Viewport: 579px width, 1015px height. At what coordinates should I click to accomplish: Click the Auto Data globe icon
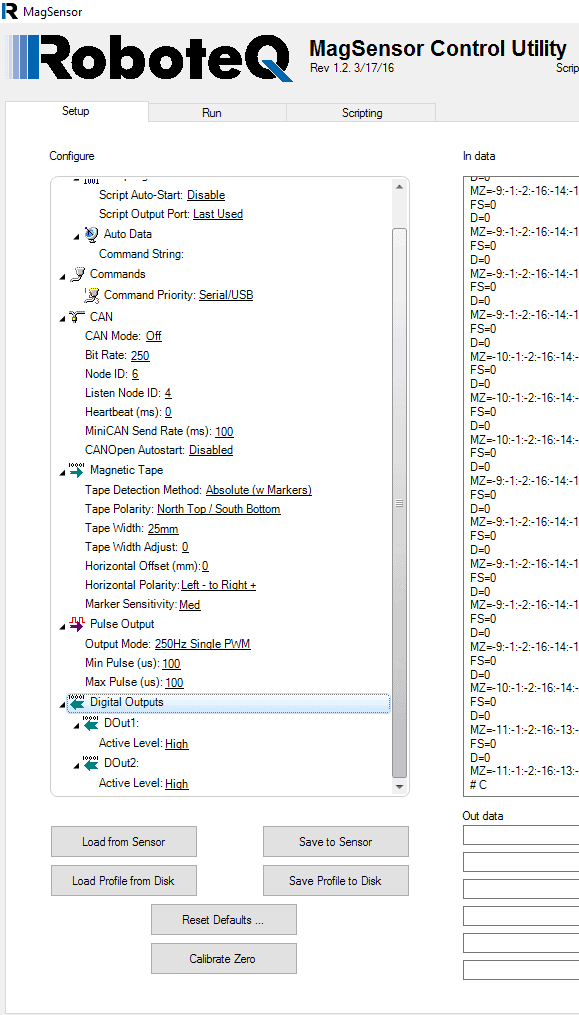tap(91, 234)
